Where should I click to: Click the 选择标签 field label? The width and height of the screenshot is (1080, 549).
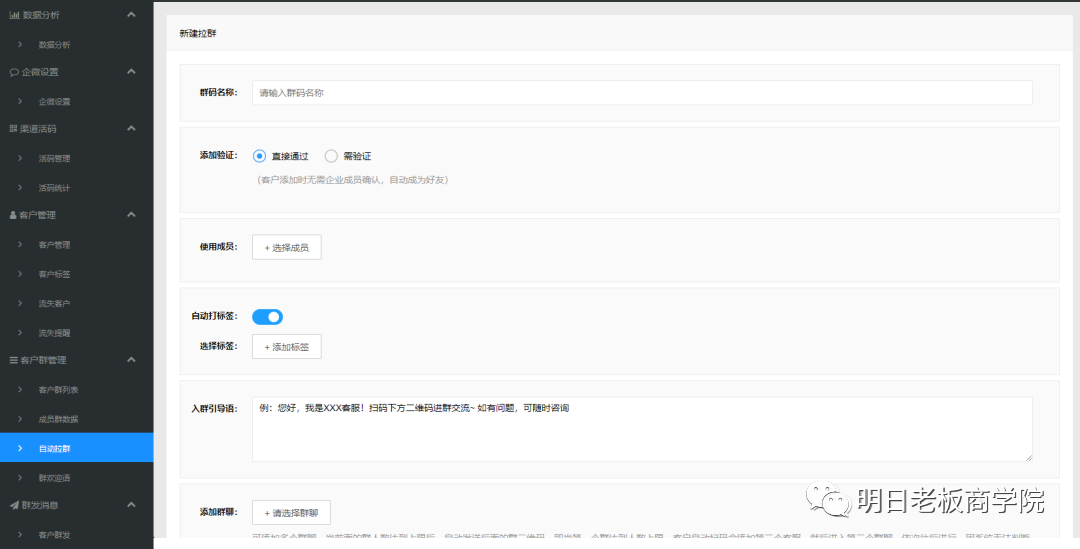[218, 346]
